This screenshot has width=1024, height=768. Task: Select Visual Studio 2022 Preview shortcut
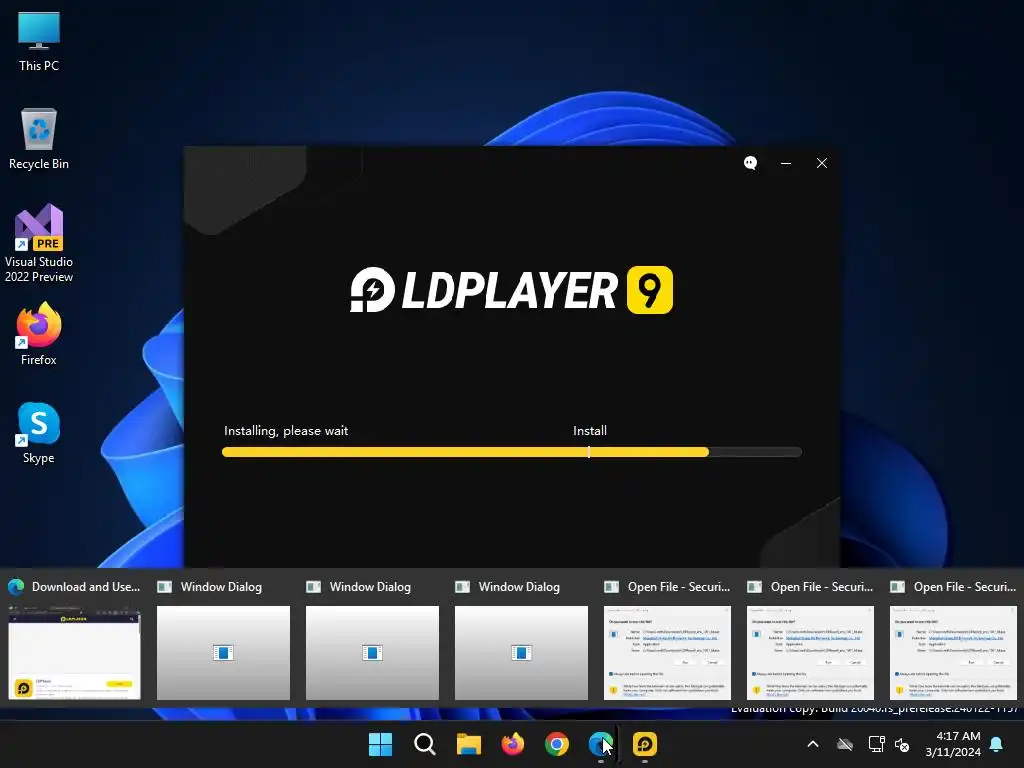(39, 243)
